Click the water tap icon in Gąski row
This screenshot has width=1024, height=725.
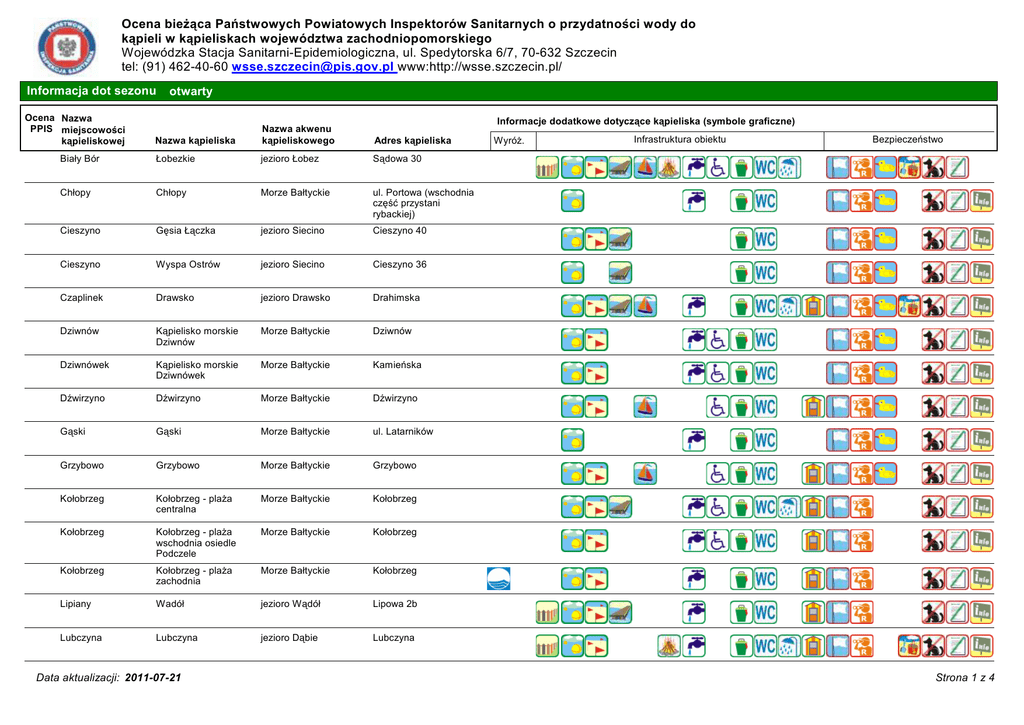point(694,441)
